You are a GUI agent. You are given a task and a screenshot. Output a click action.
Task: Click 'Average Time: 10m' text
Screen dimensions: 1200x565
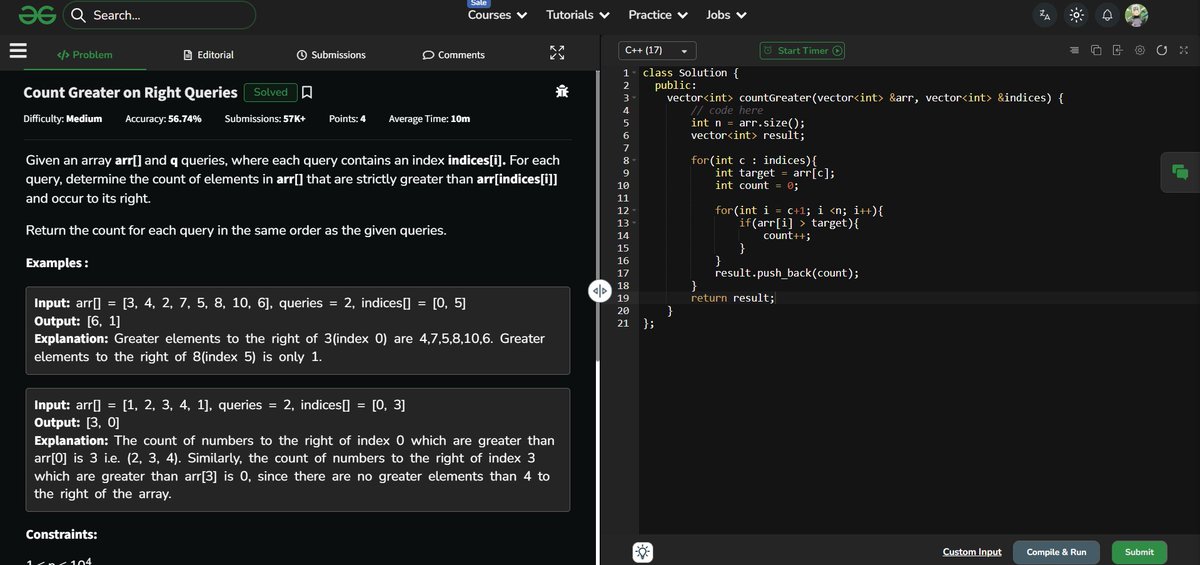(x=429, y=119)
